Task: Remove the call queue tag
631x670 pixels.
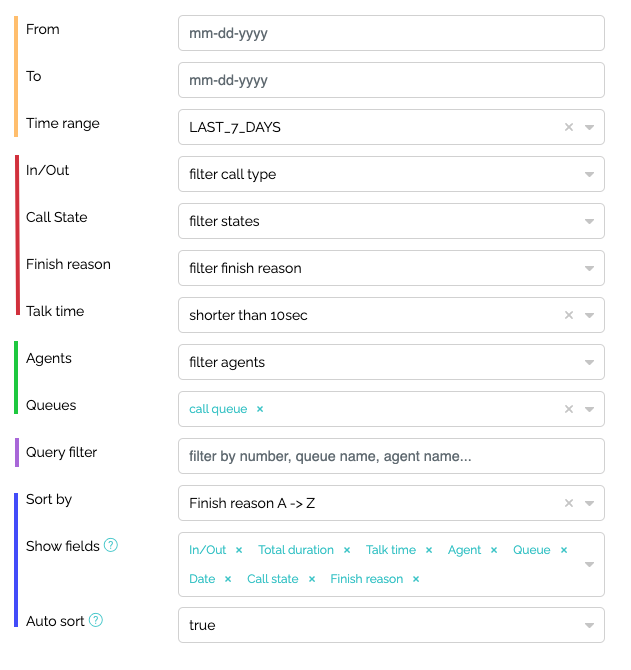Action: (x=260, y=409)
